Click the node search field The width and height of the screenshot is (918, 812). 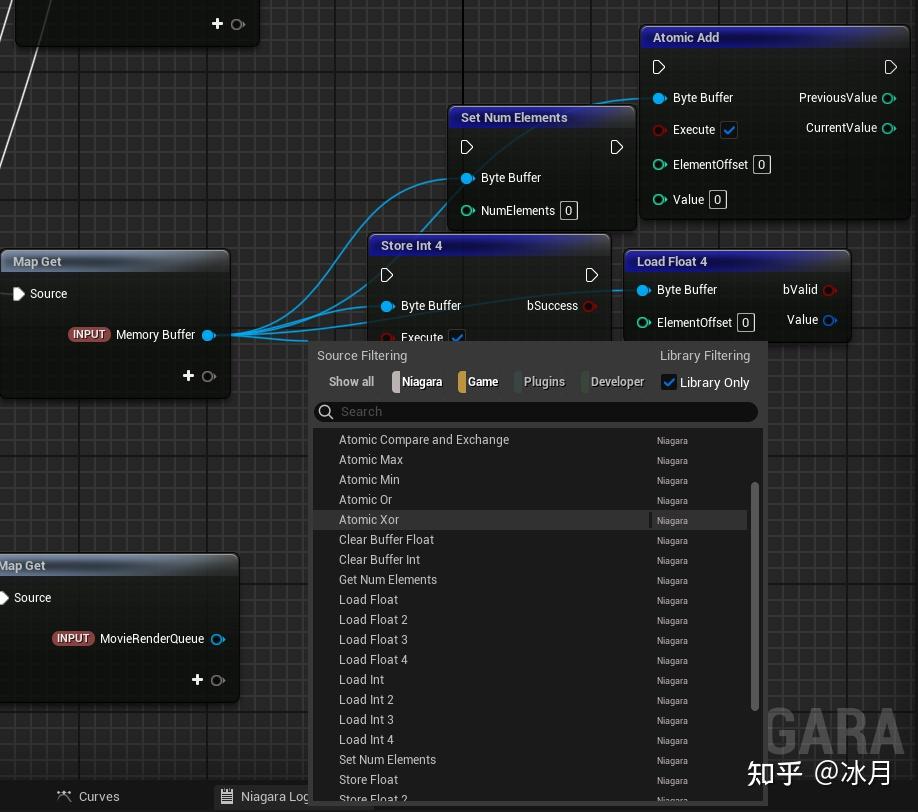tap(540, 412)
